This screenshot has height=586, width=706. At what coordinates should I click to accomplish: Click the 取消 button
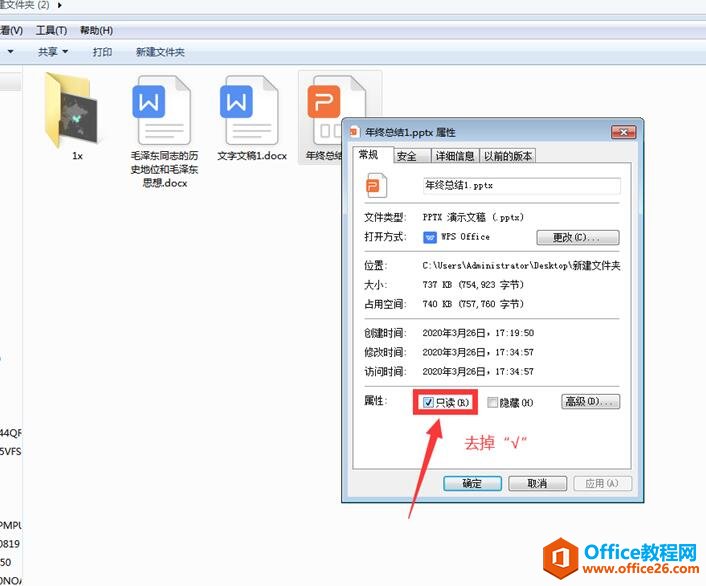(x=537, y=483)
